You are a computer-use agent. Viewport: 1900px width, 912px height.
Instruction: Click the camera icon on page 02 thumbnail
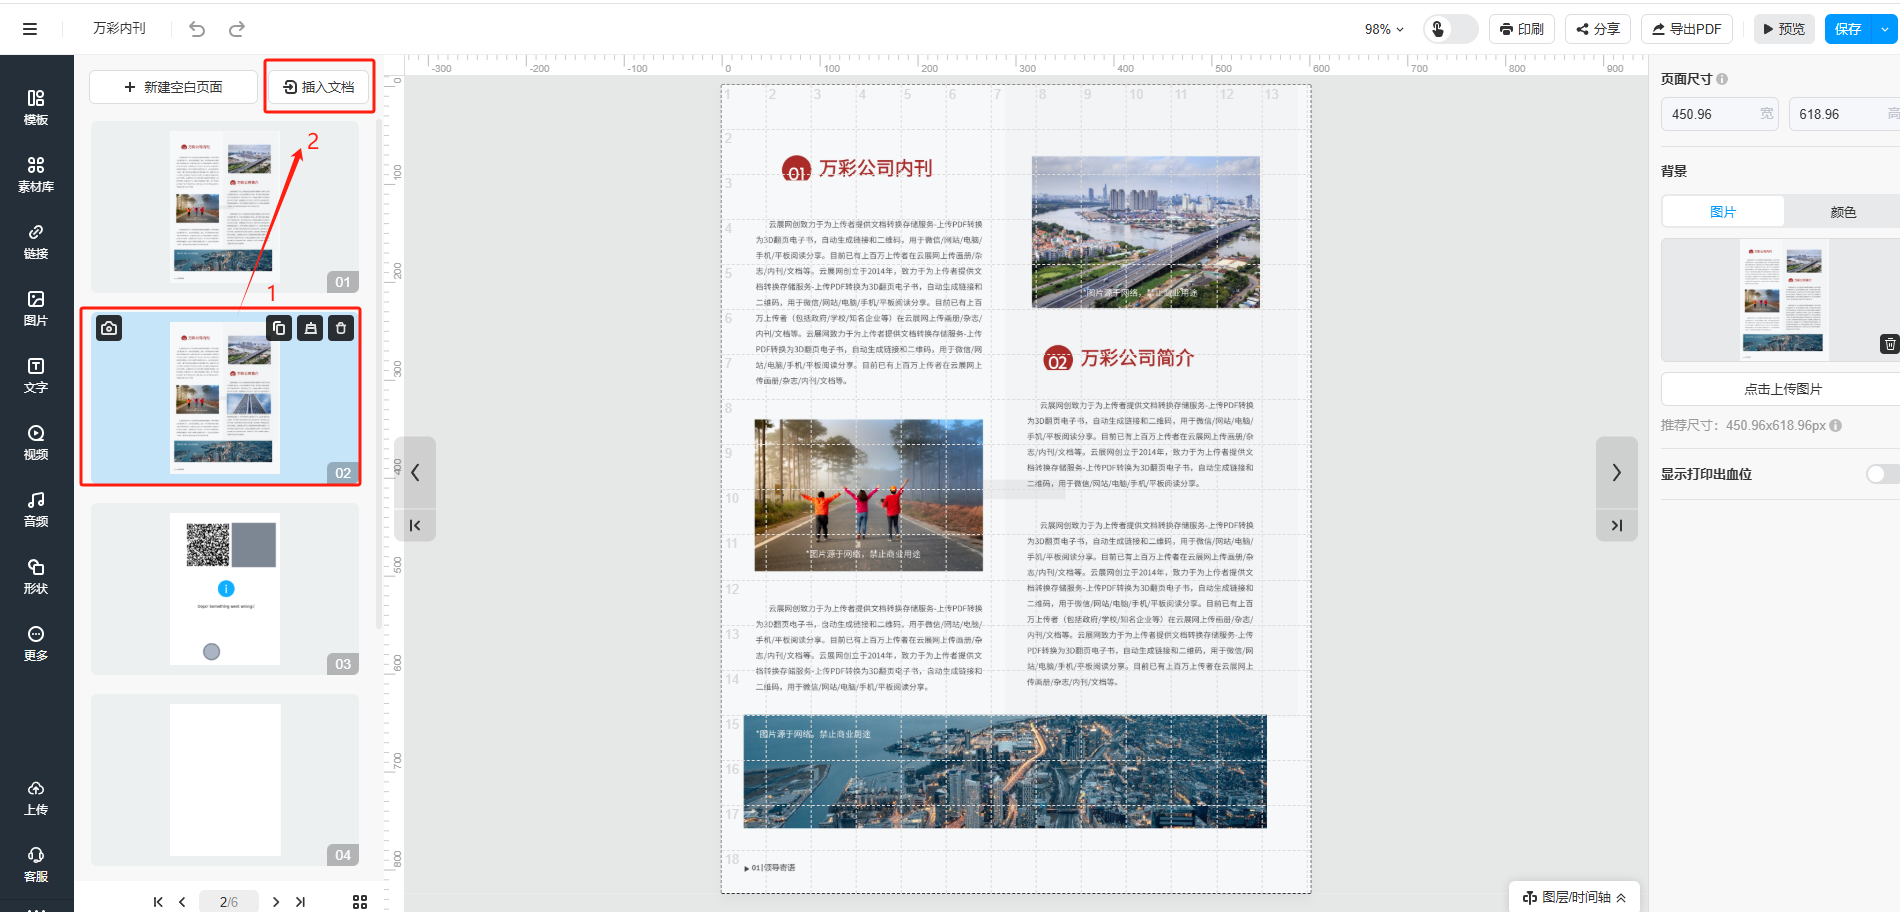click(109, 328)
